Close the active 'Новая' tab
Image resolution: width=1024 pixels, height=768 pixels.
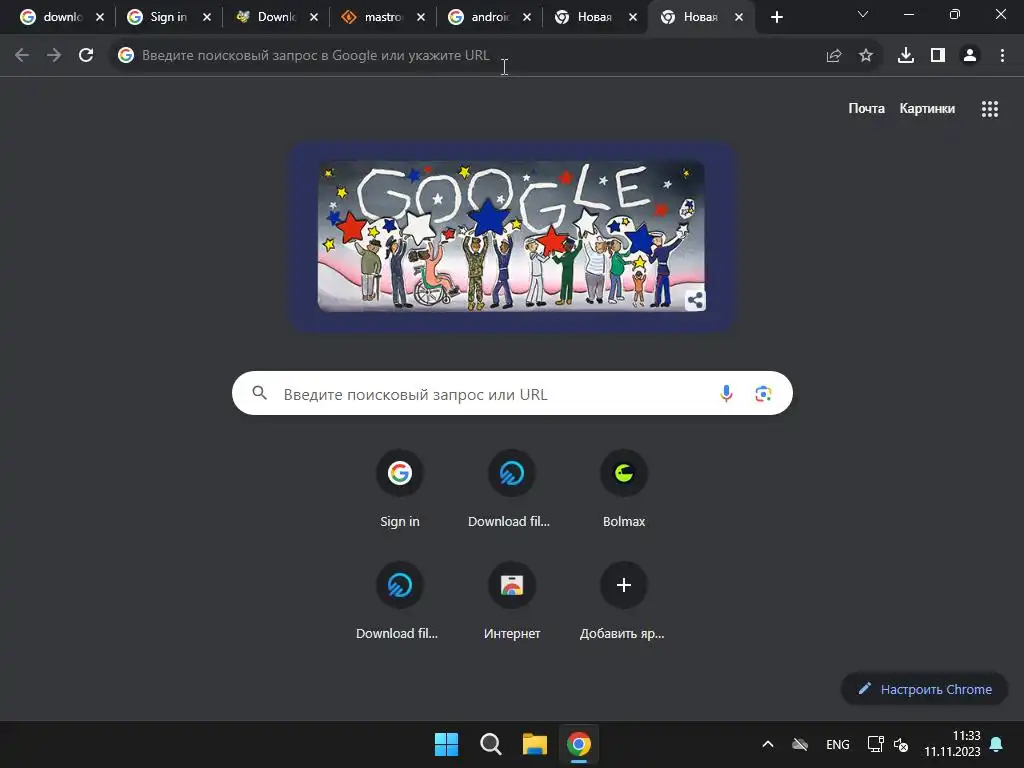739,18
